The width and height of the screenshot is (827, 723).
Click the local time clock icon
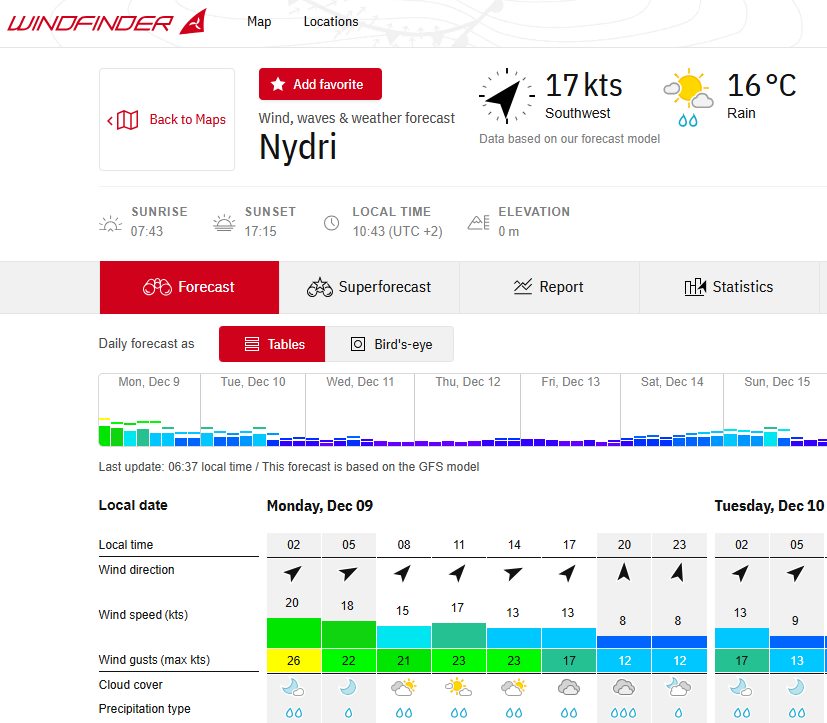click(331, 223)
